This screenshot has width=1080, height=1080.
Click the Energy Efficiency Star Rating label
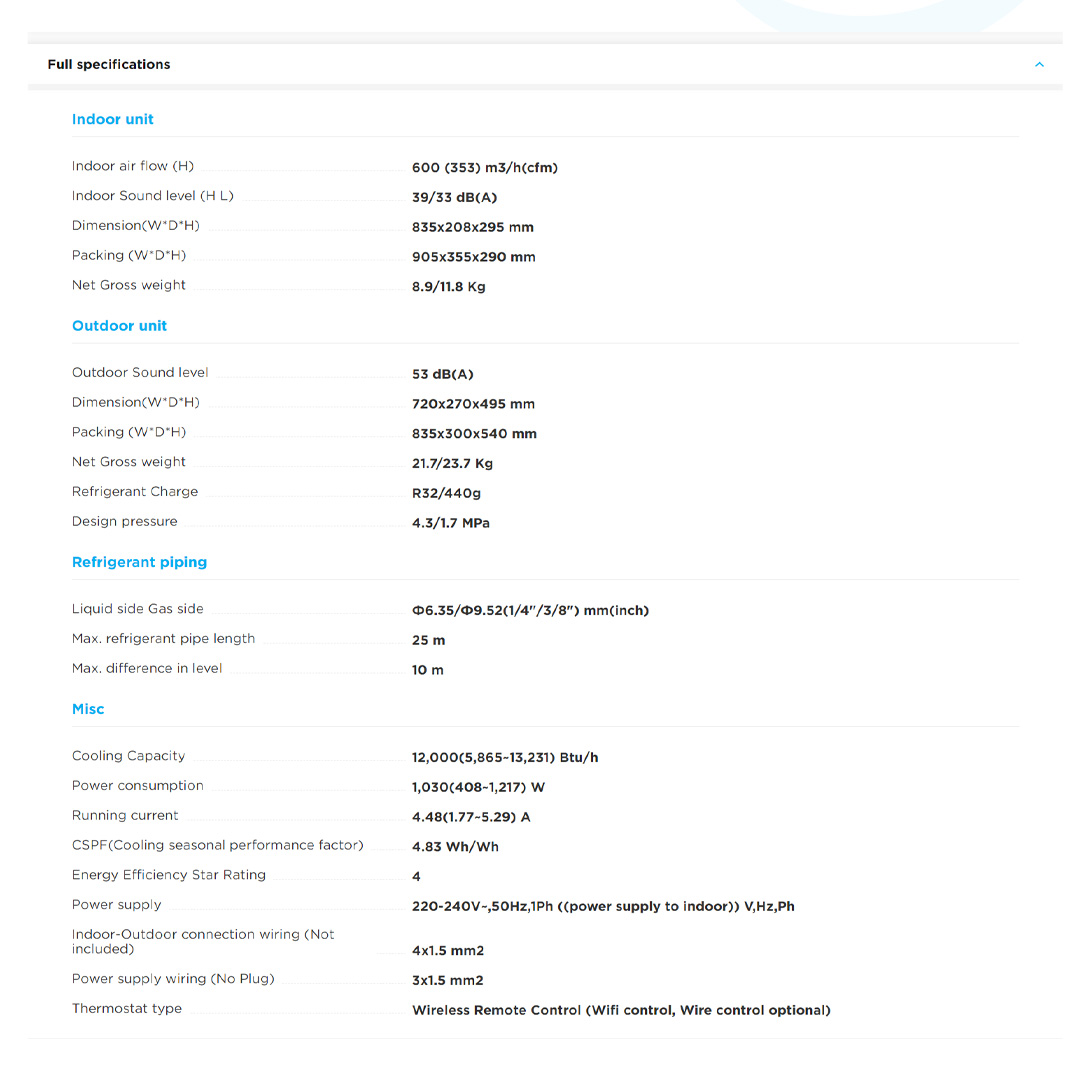click(x=169, y=875)
